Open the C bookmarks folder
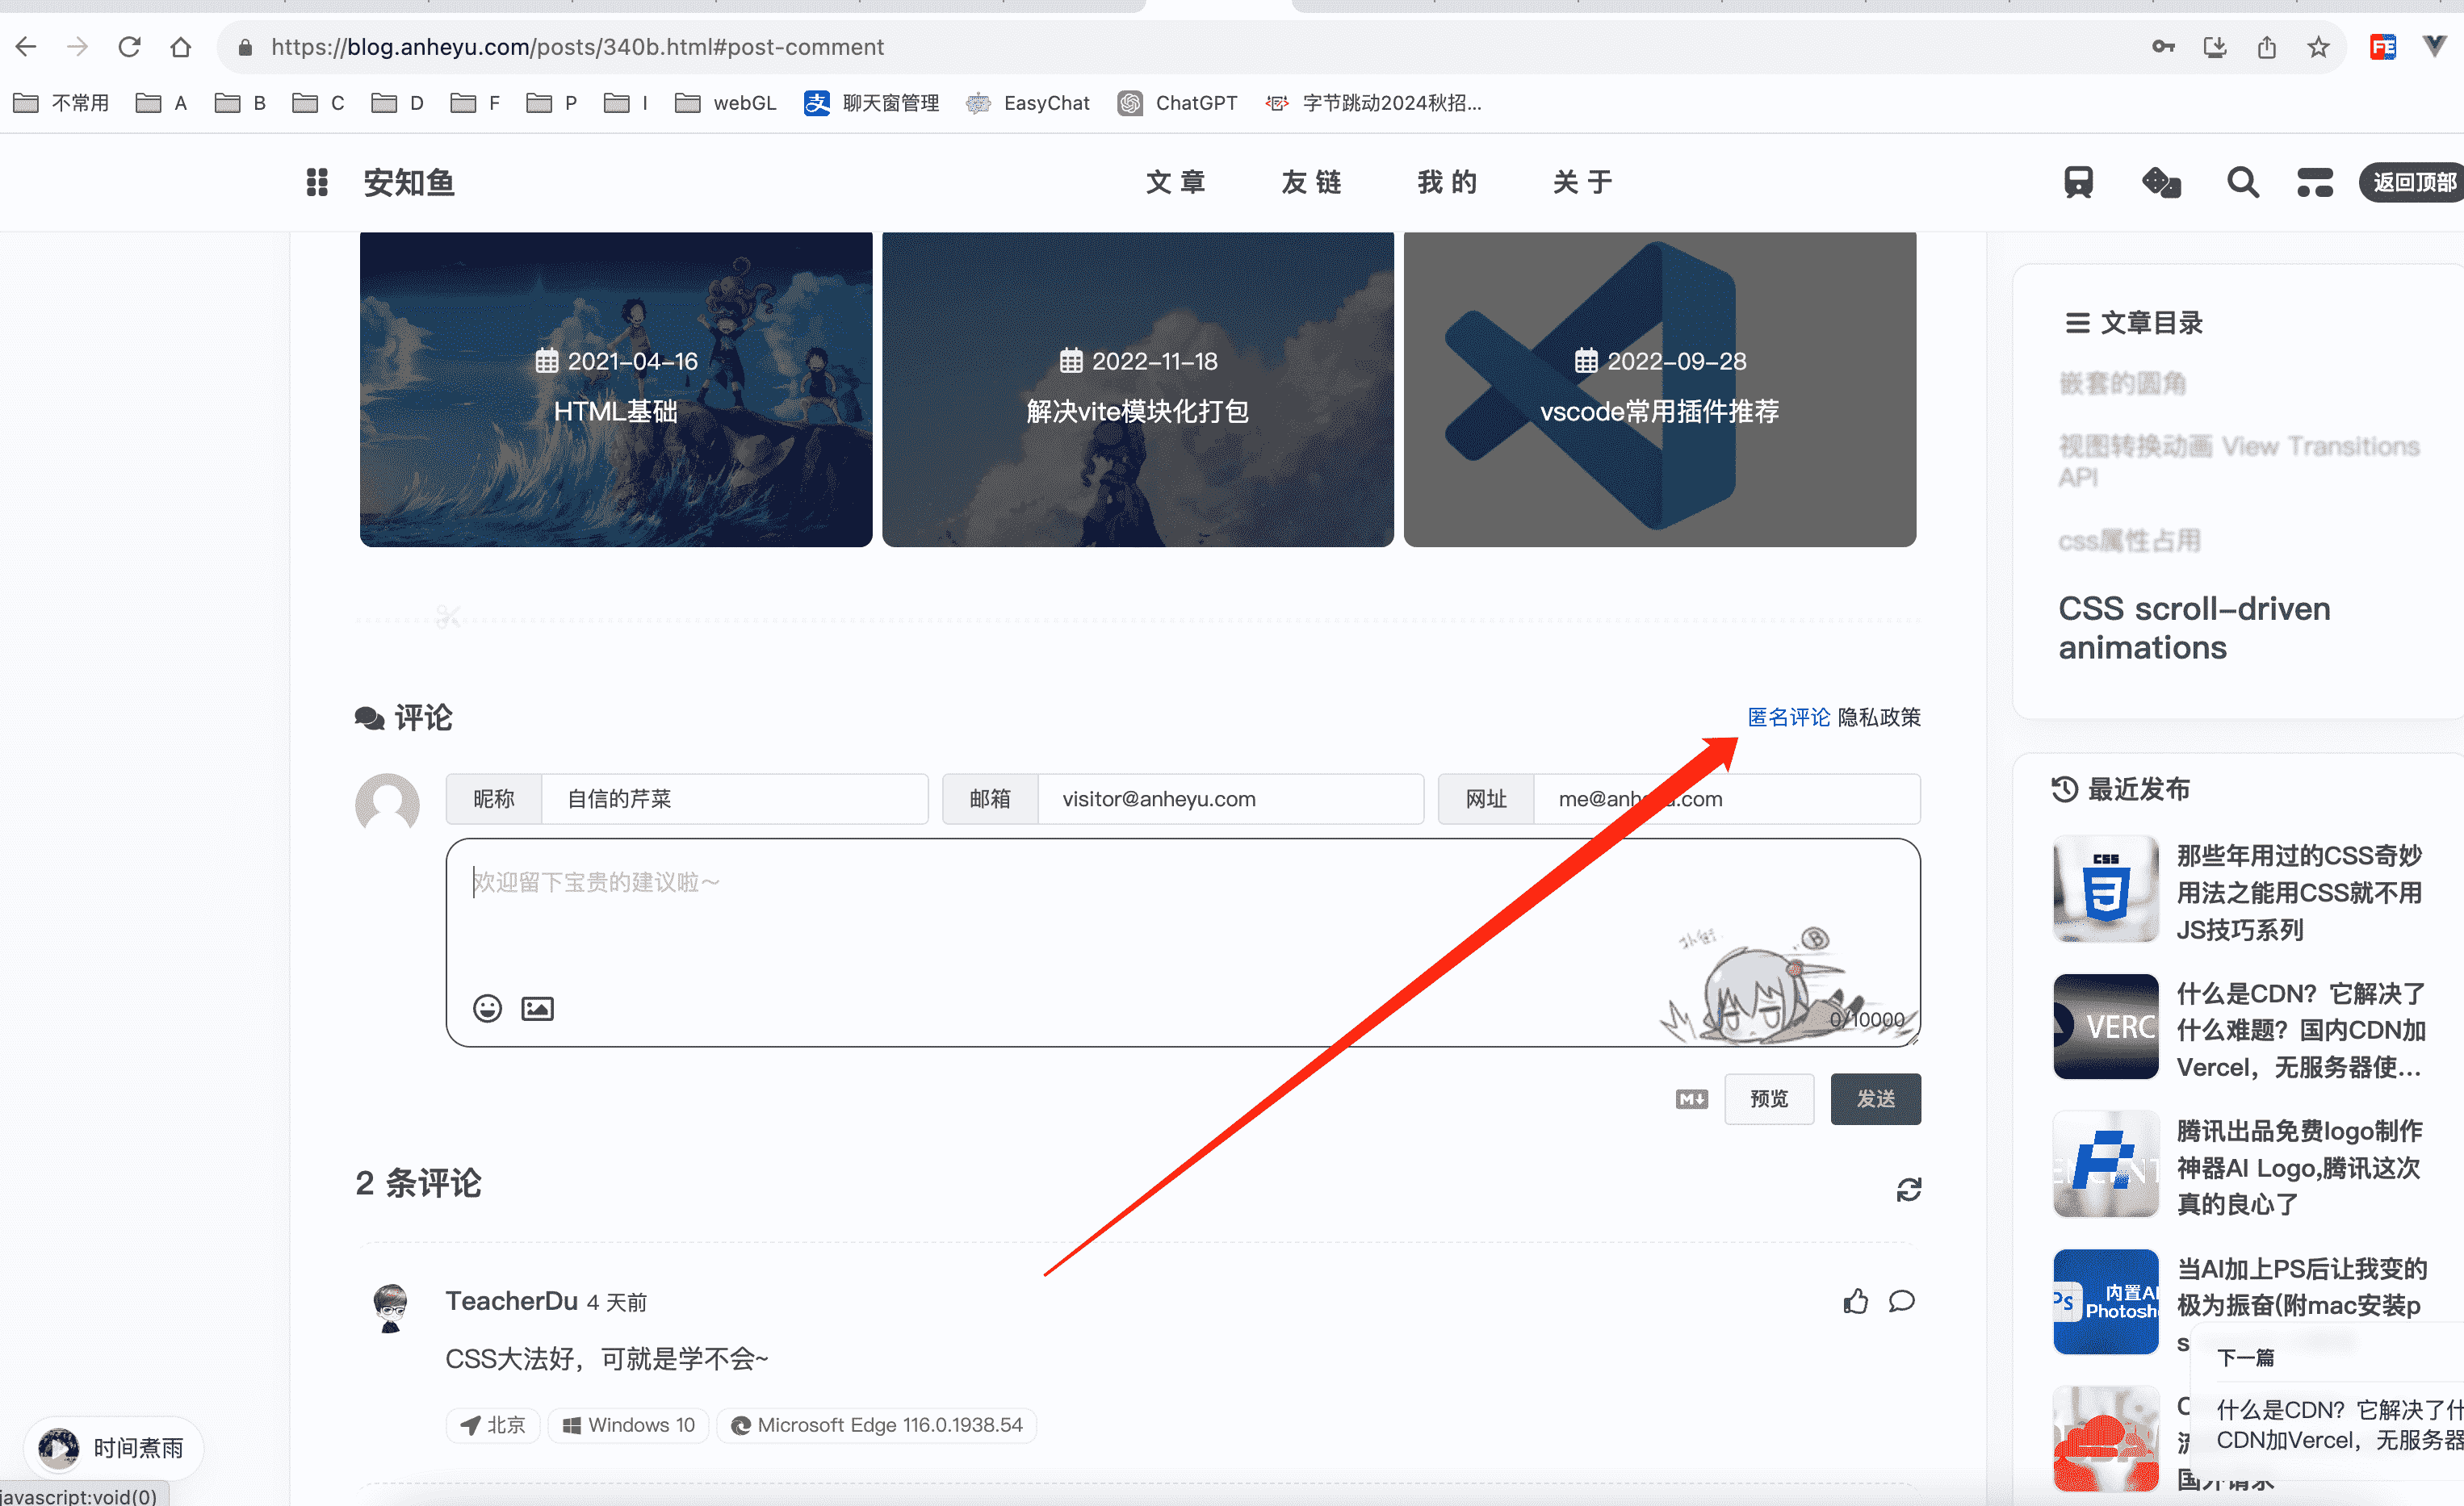 click(x=318, y=102)
